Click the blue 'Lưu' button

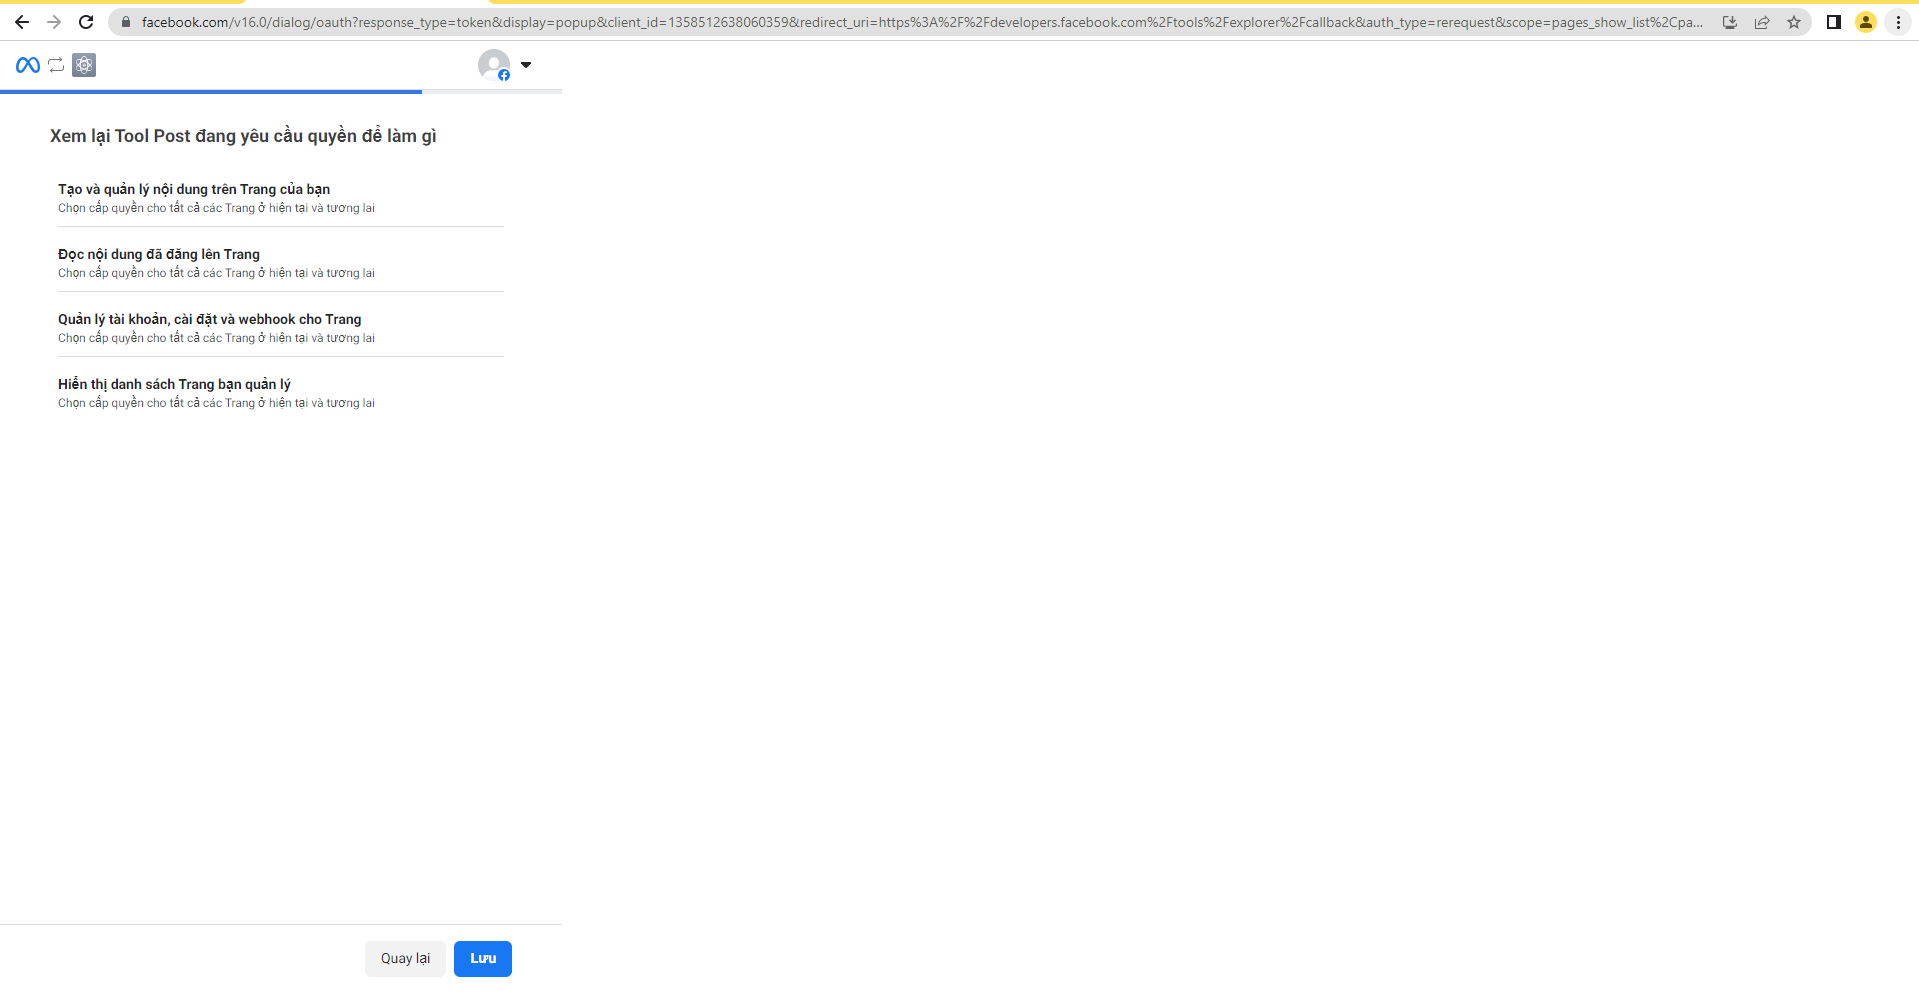click(483, 958)
